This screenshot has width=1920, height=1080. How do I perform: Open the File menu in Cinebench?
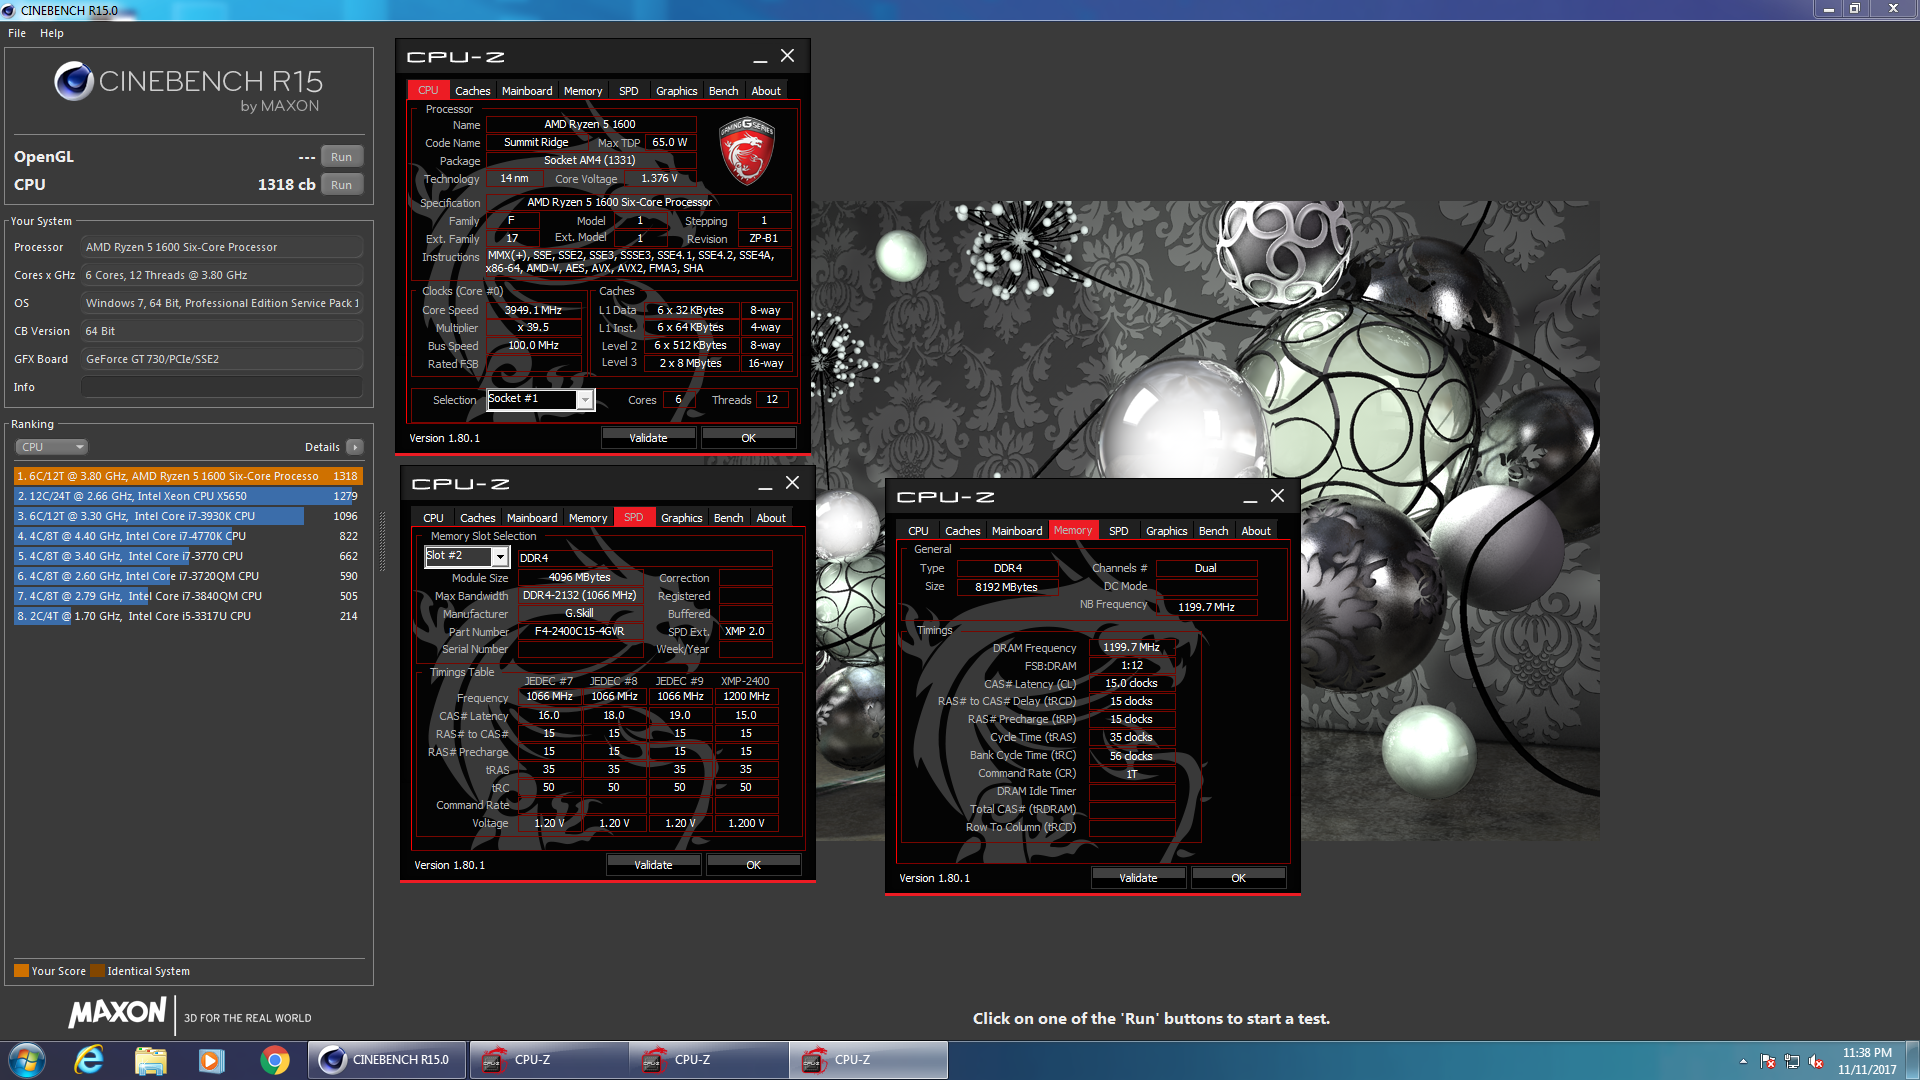17,33
